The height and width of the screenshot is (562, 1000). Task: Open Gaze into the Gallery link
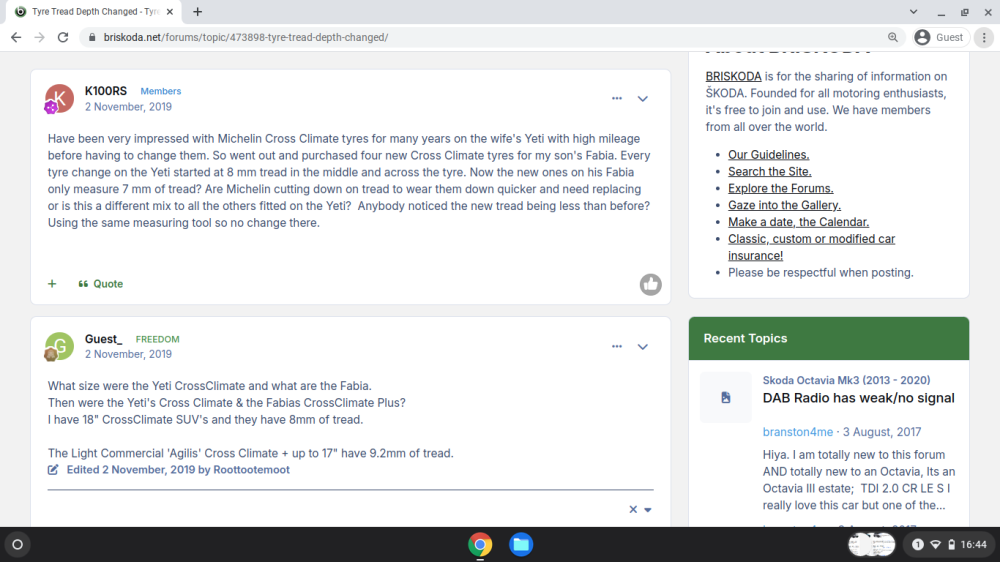coord(784,205)
